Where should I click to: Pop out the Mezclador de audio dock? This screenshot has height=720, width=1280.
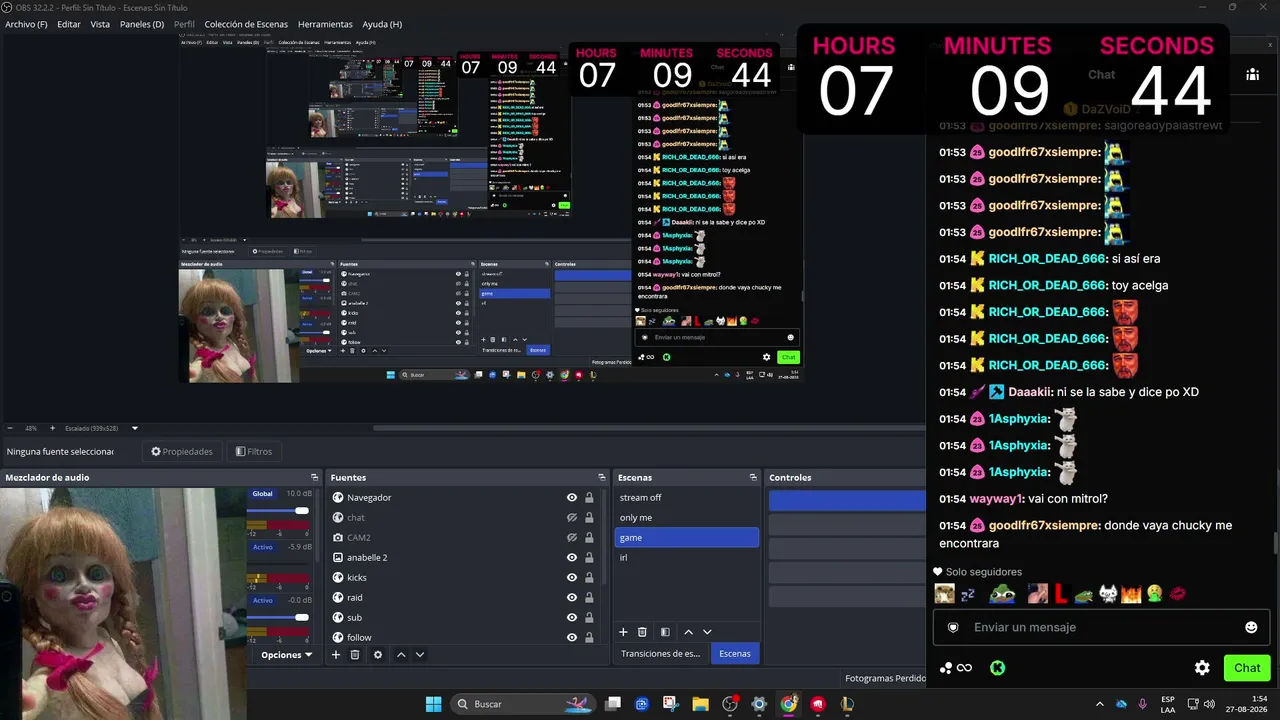coord(314,477)
